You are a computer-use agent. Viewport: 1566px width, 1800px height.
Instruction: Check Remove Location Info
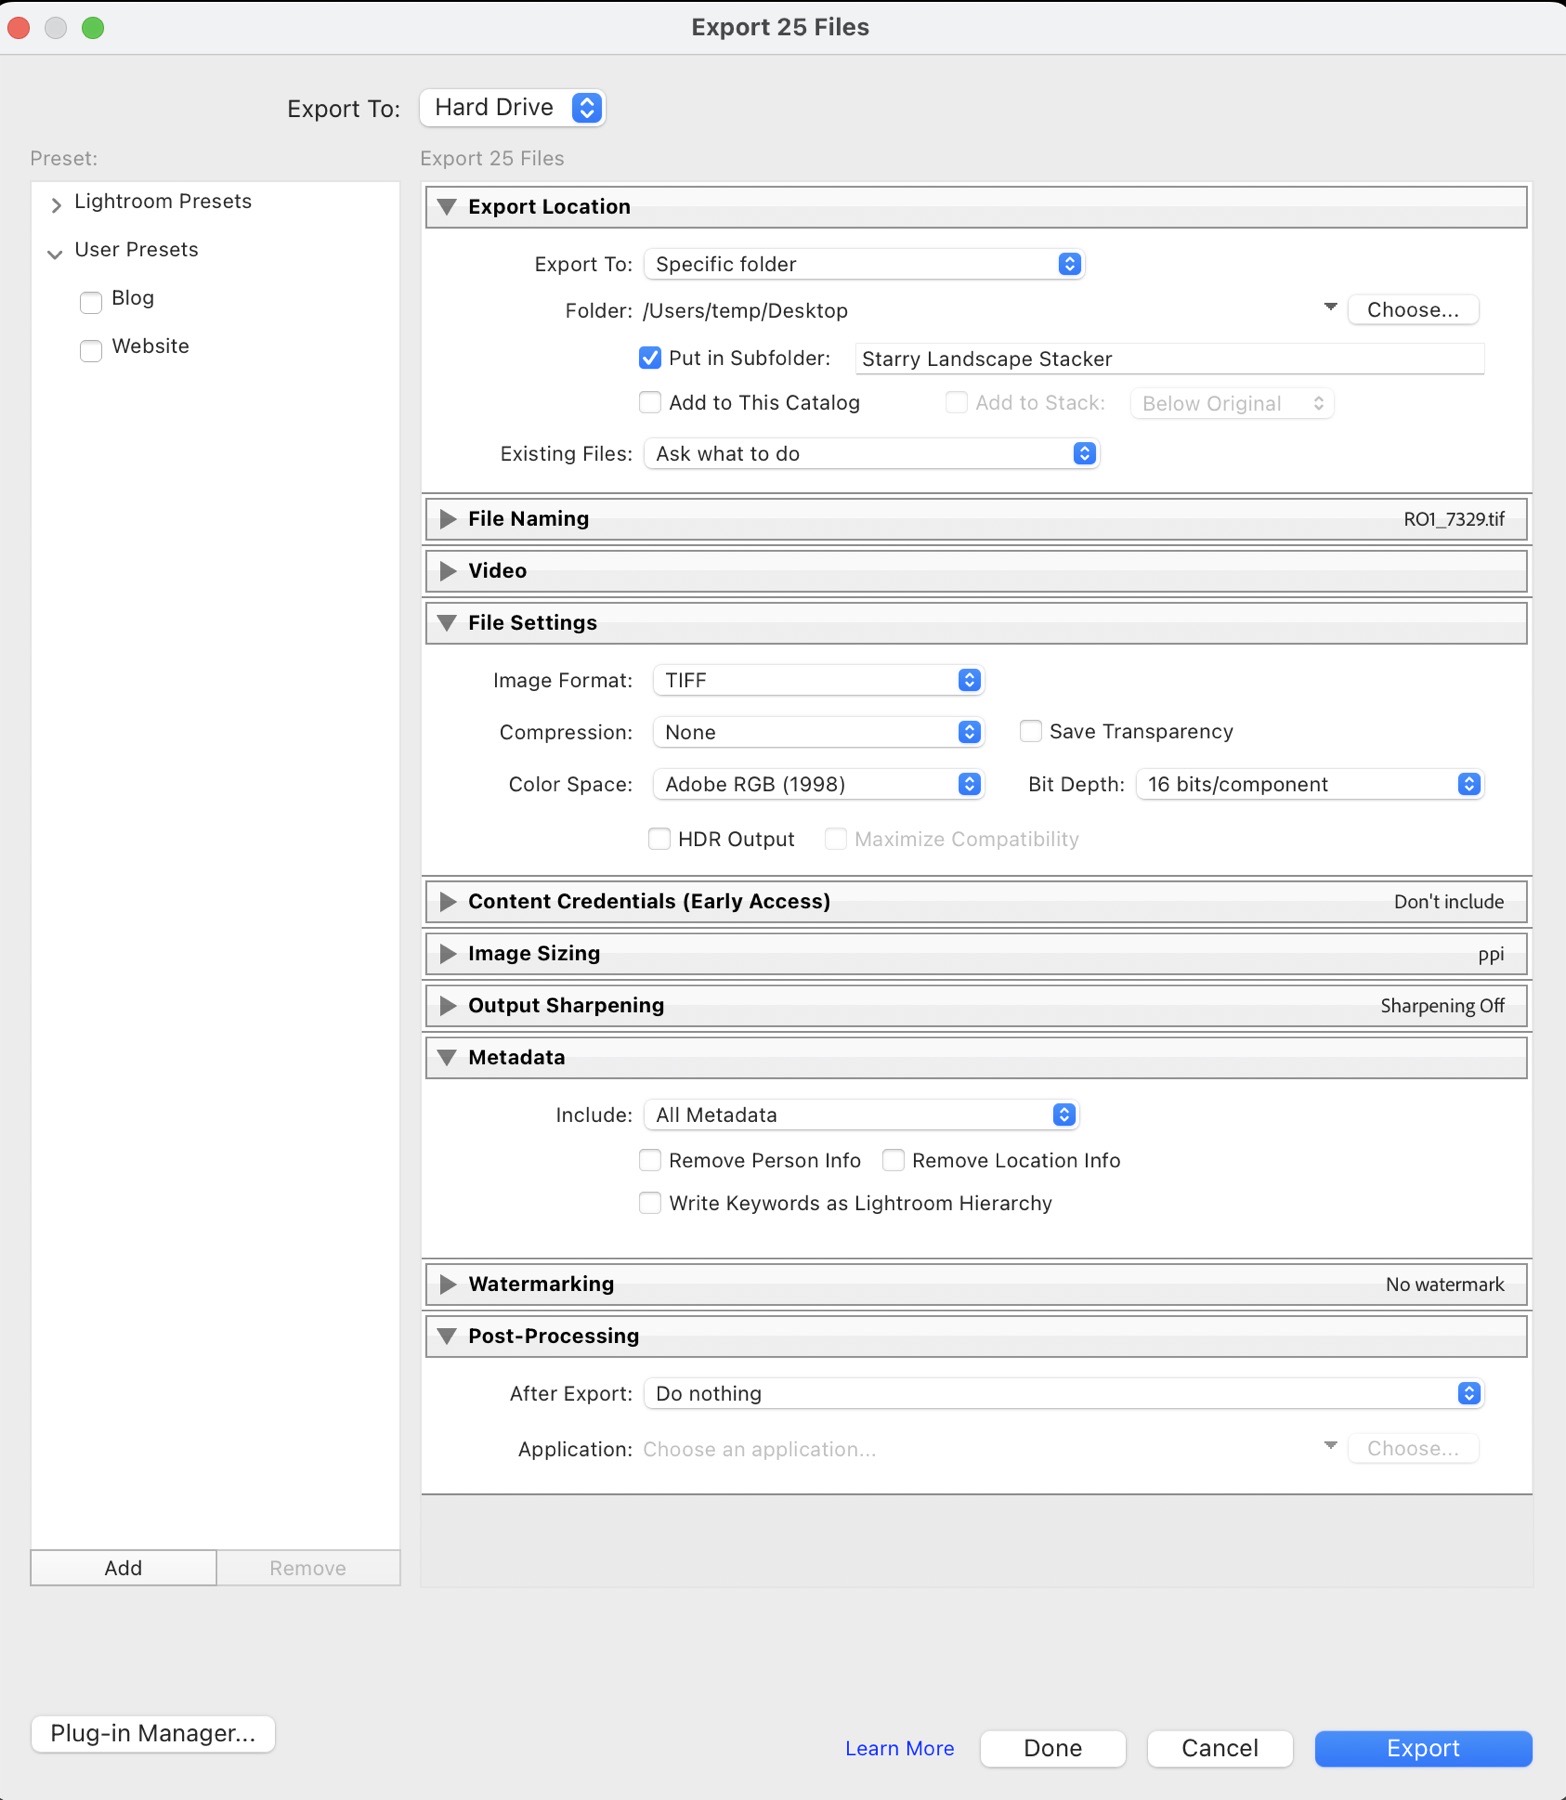tap(893, 1160)
